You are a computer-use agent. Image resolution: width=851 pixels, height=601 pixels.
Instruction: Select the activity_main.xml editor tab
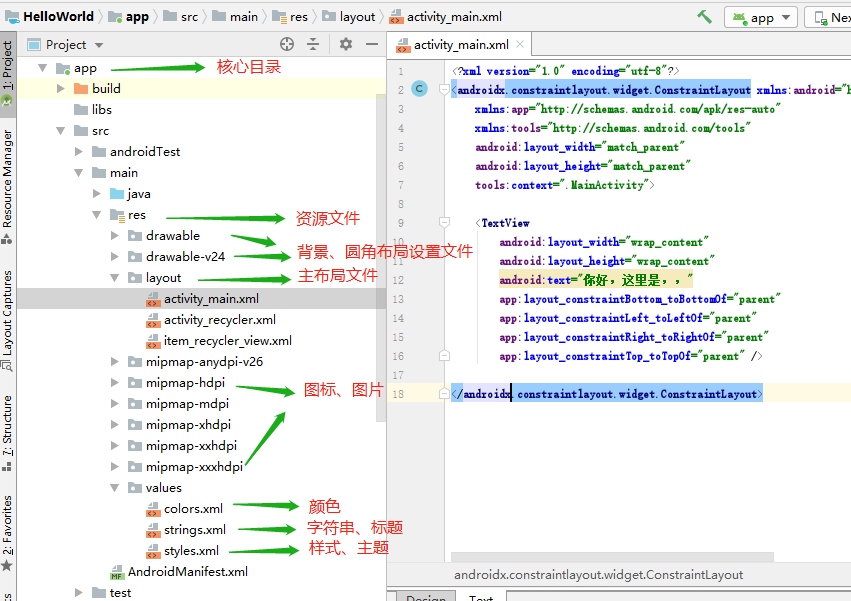(460, 45)
